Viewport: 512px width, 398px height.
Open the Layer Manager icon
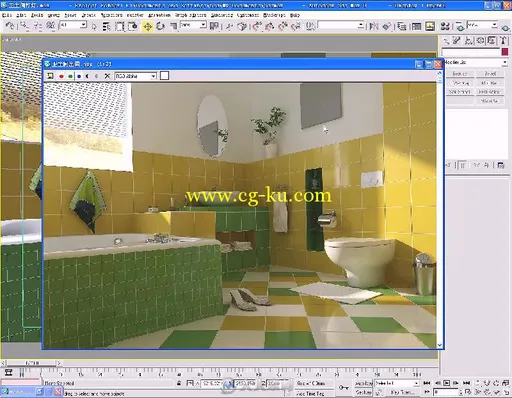click(402, 26)
